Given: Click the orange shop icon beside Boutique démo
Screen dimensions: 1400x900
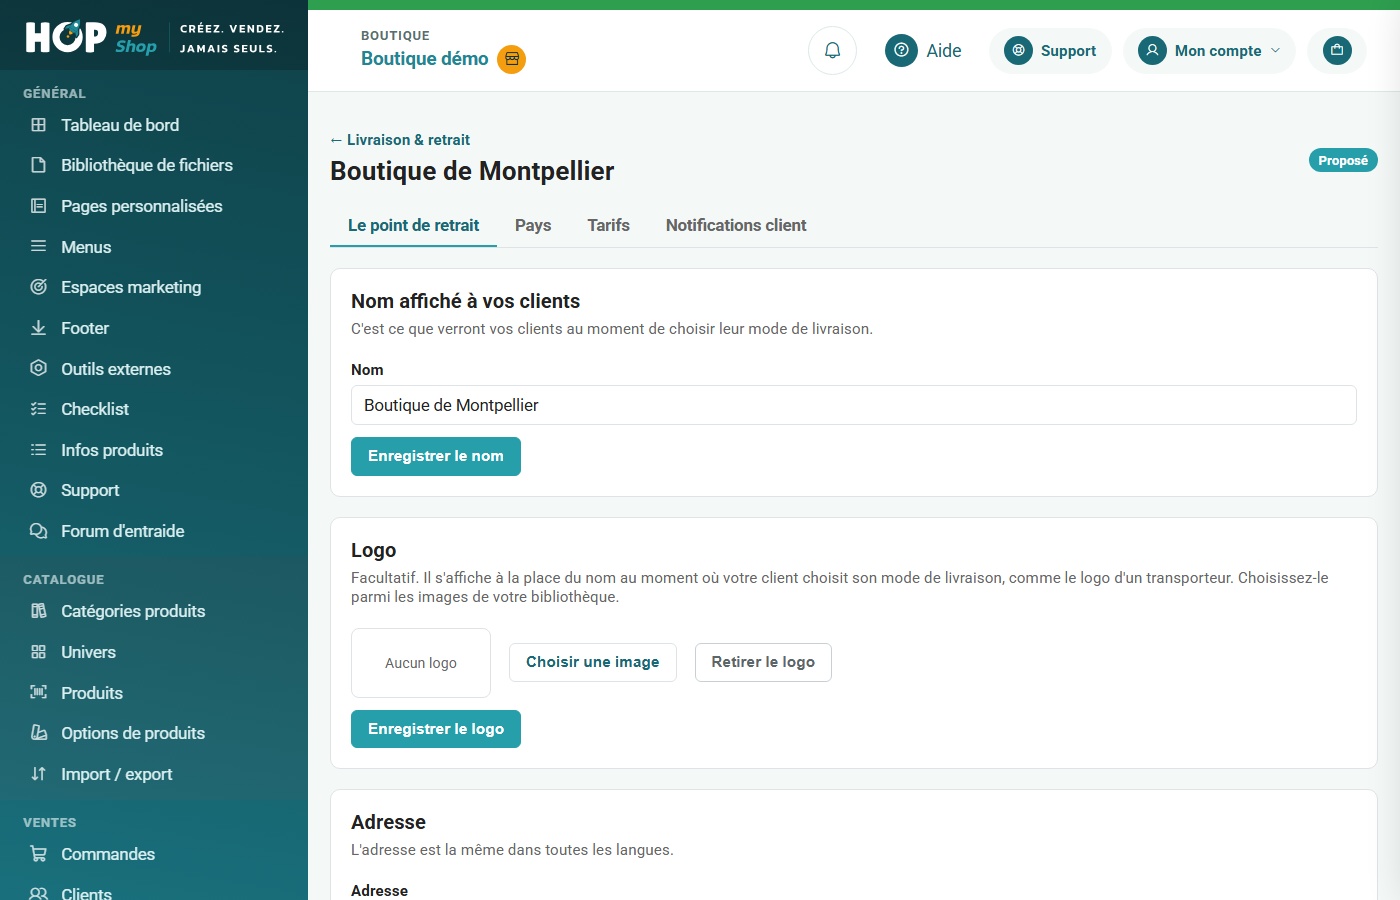Looking at the screenshot, I should tap(512, 59).
